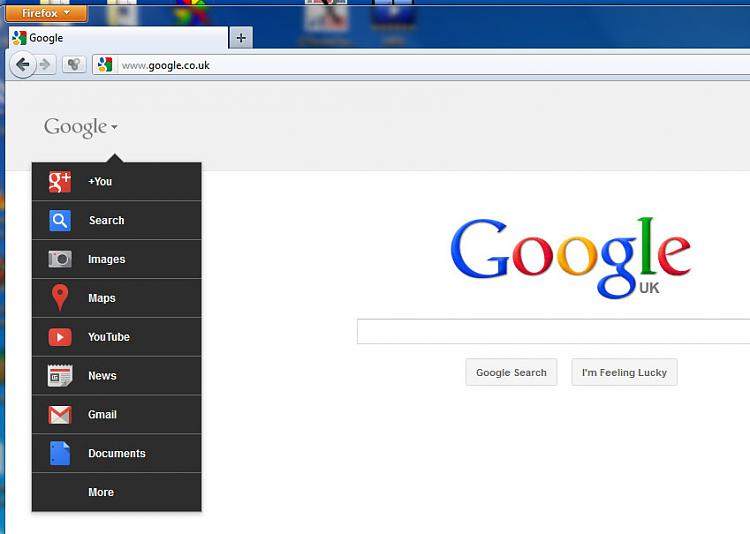Select Search from the Google menu

click(x=117, y=220)
